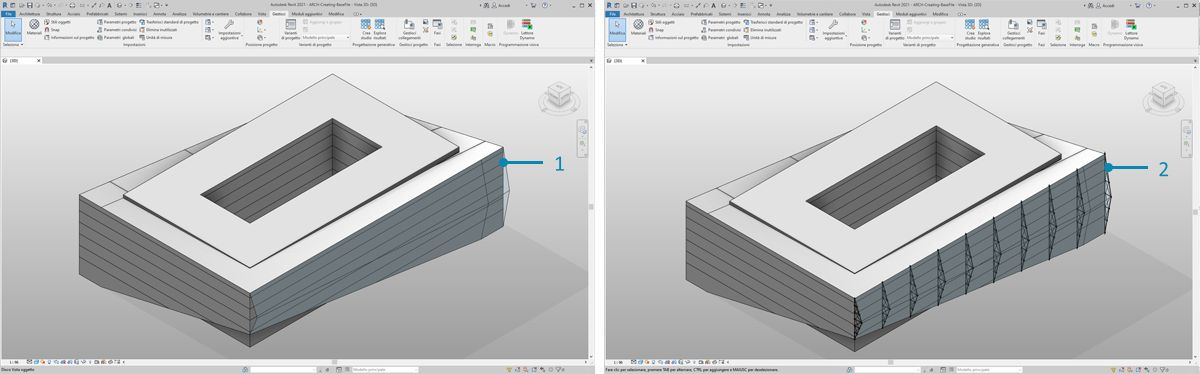This screenshot has width=1200, height=374.
Task: Click navigation bar zoom control in right window
Action: [x=1187, y=144]
